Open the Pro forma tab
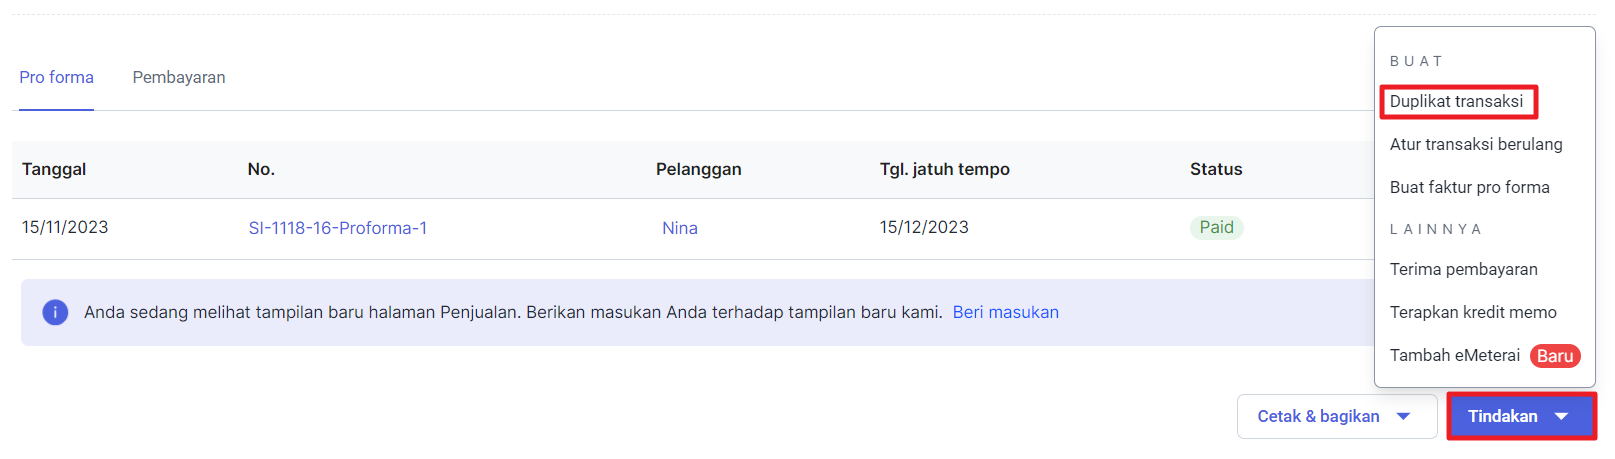The width and height of the screenshot is (1615, 459). 56,77
